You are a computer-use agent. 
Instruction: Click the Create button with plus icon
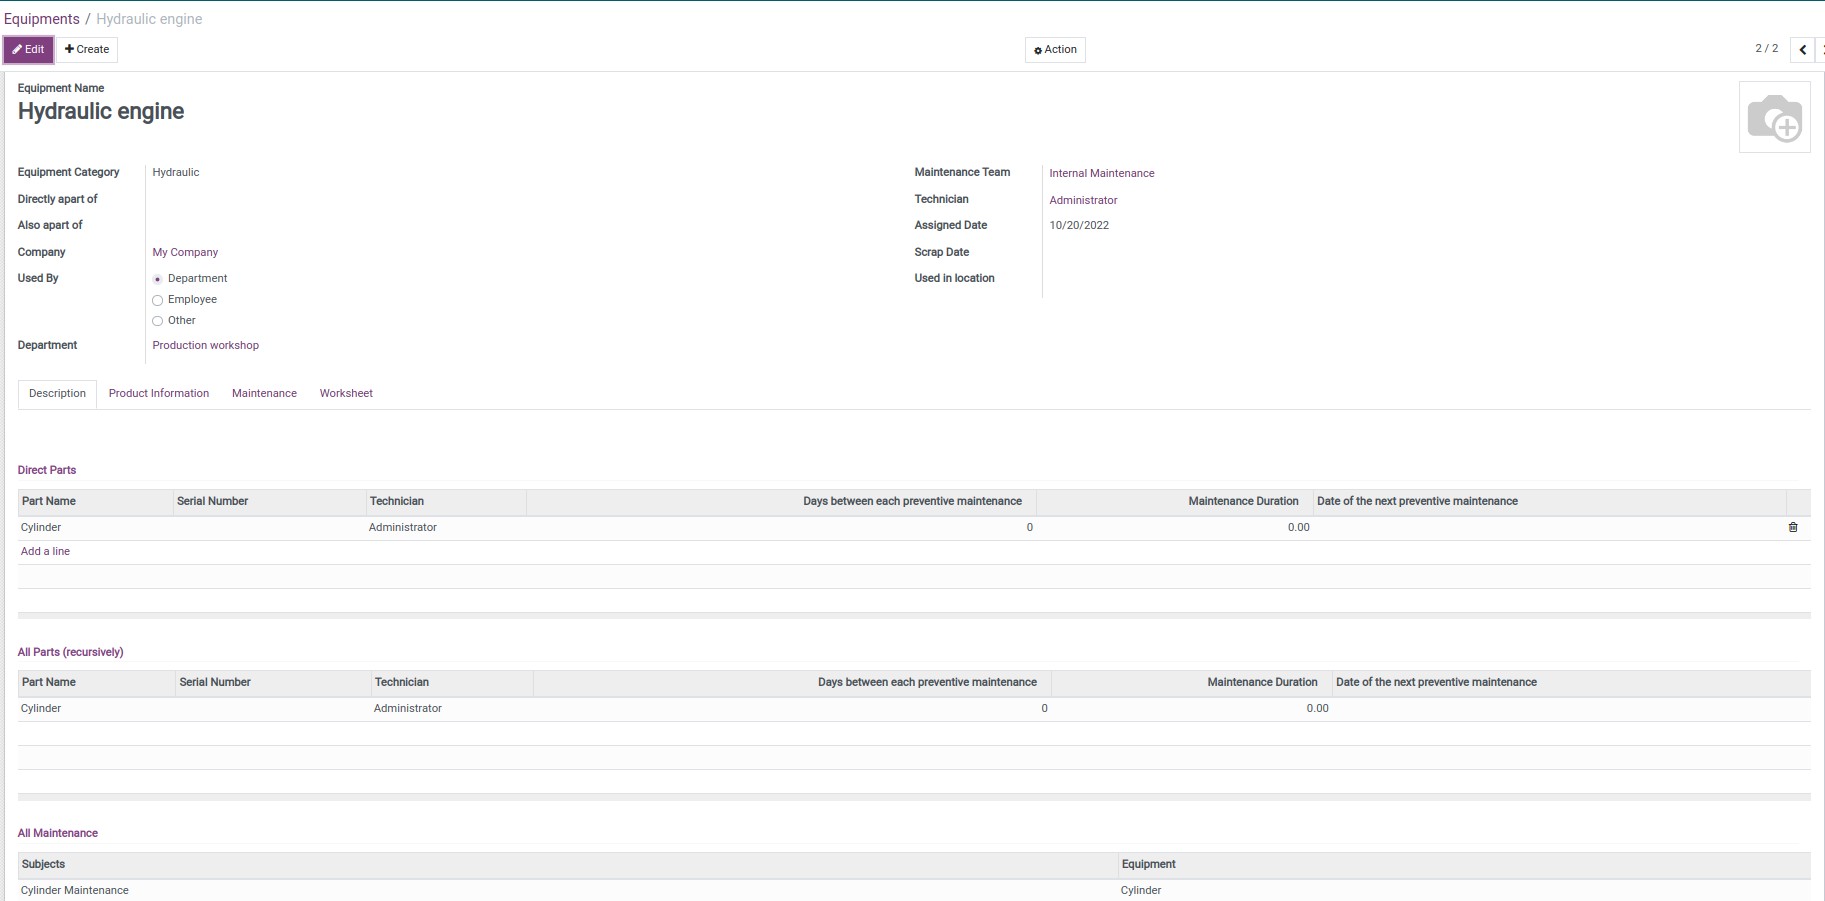tap(87, 50)
